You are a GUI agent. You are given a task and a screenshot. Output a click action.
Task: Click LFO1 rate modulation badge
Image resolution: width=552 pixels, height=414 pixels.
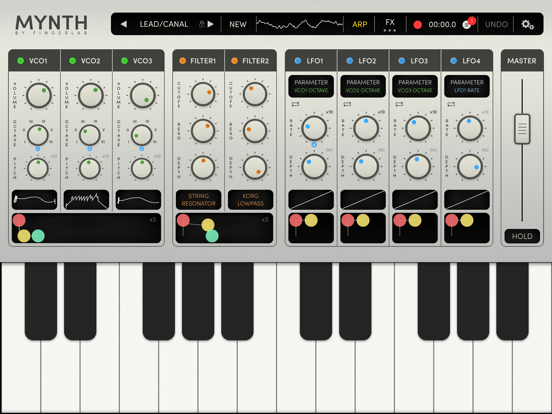coord(314,144)
